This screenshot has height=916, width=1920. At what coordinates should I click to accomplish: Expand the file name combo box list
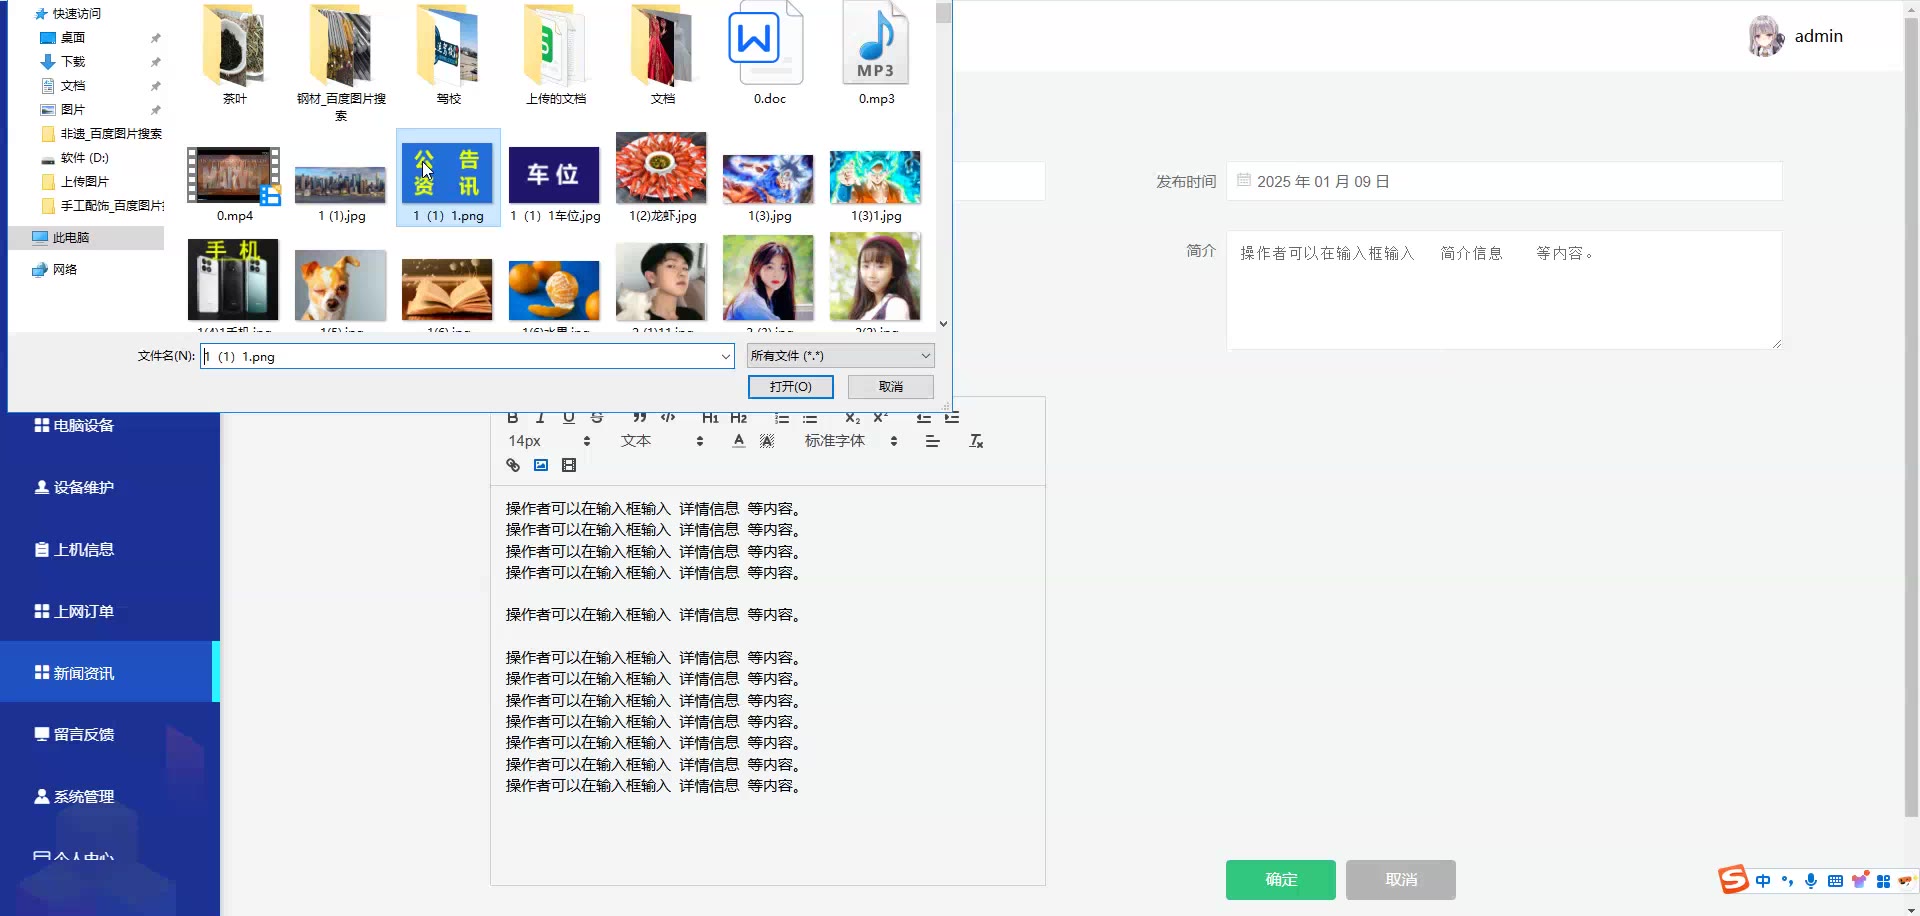coord(726,356)
